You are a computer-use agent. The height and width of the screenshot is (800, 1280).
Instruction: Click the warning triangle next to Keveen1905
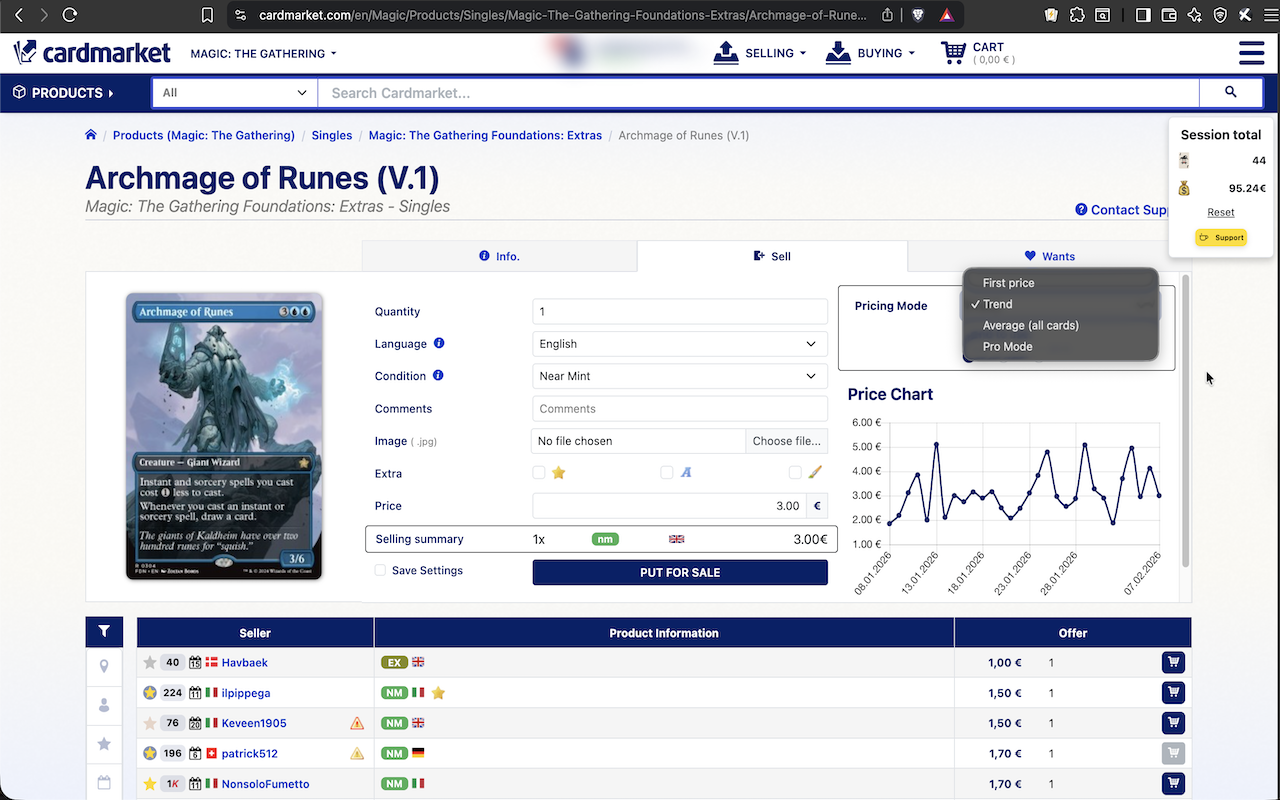357,722
